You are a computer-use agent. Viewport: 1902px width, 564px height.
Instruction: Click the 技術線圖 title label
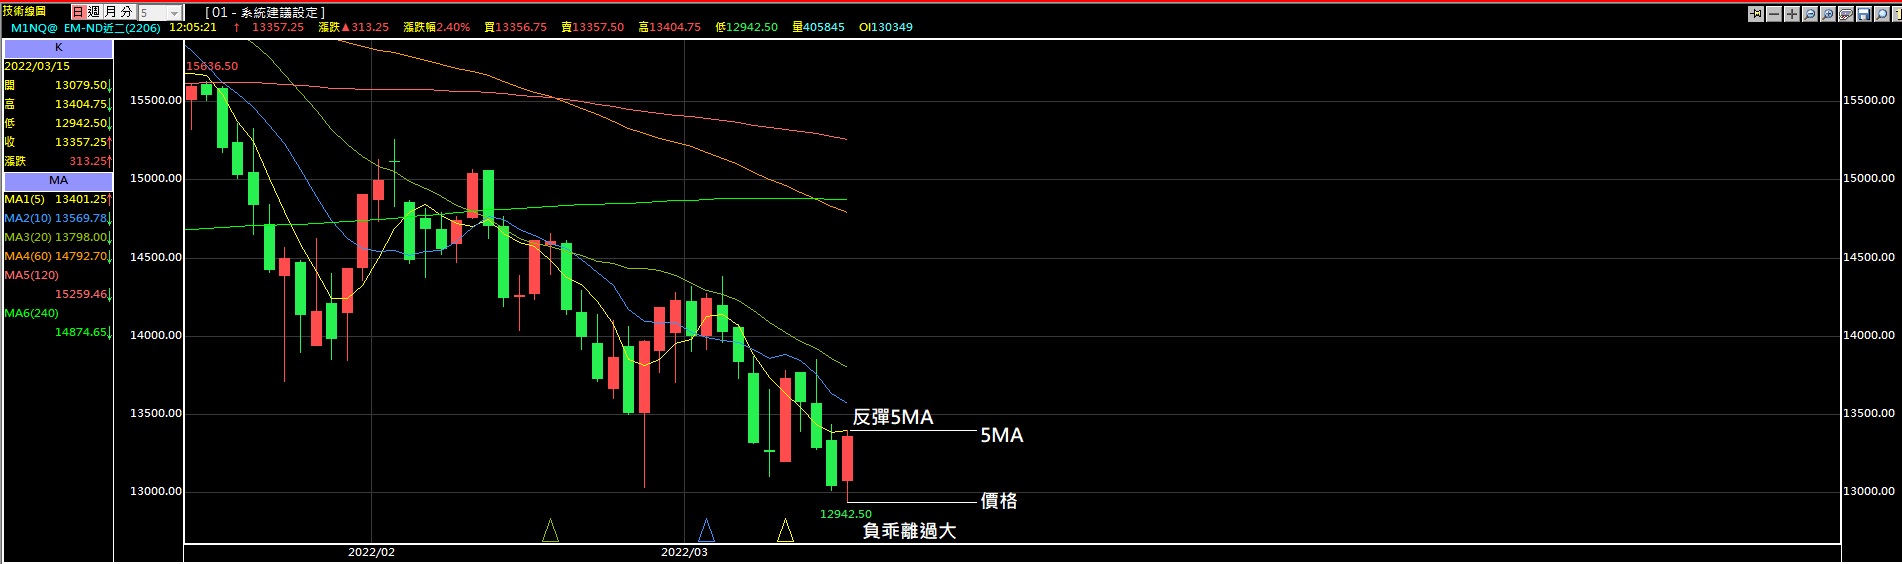click(x=24, y=11)
